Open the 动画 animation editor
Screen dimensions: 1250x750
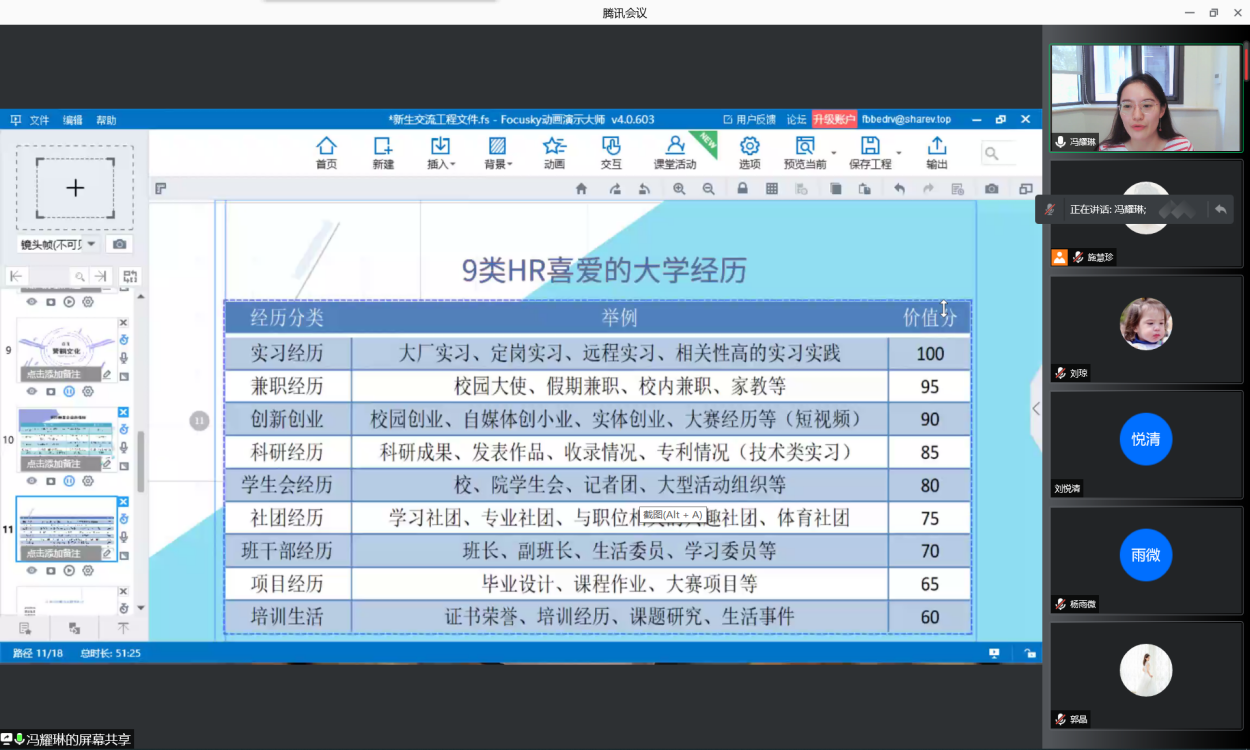554,152
